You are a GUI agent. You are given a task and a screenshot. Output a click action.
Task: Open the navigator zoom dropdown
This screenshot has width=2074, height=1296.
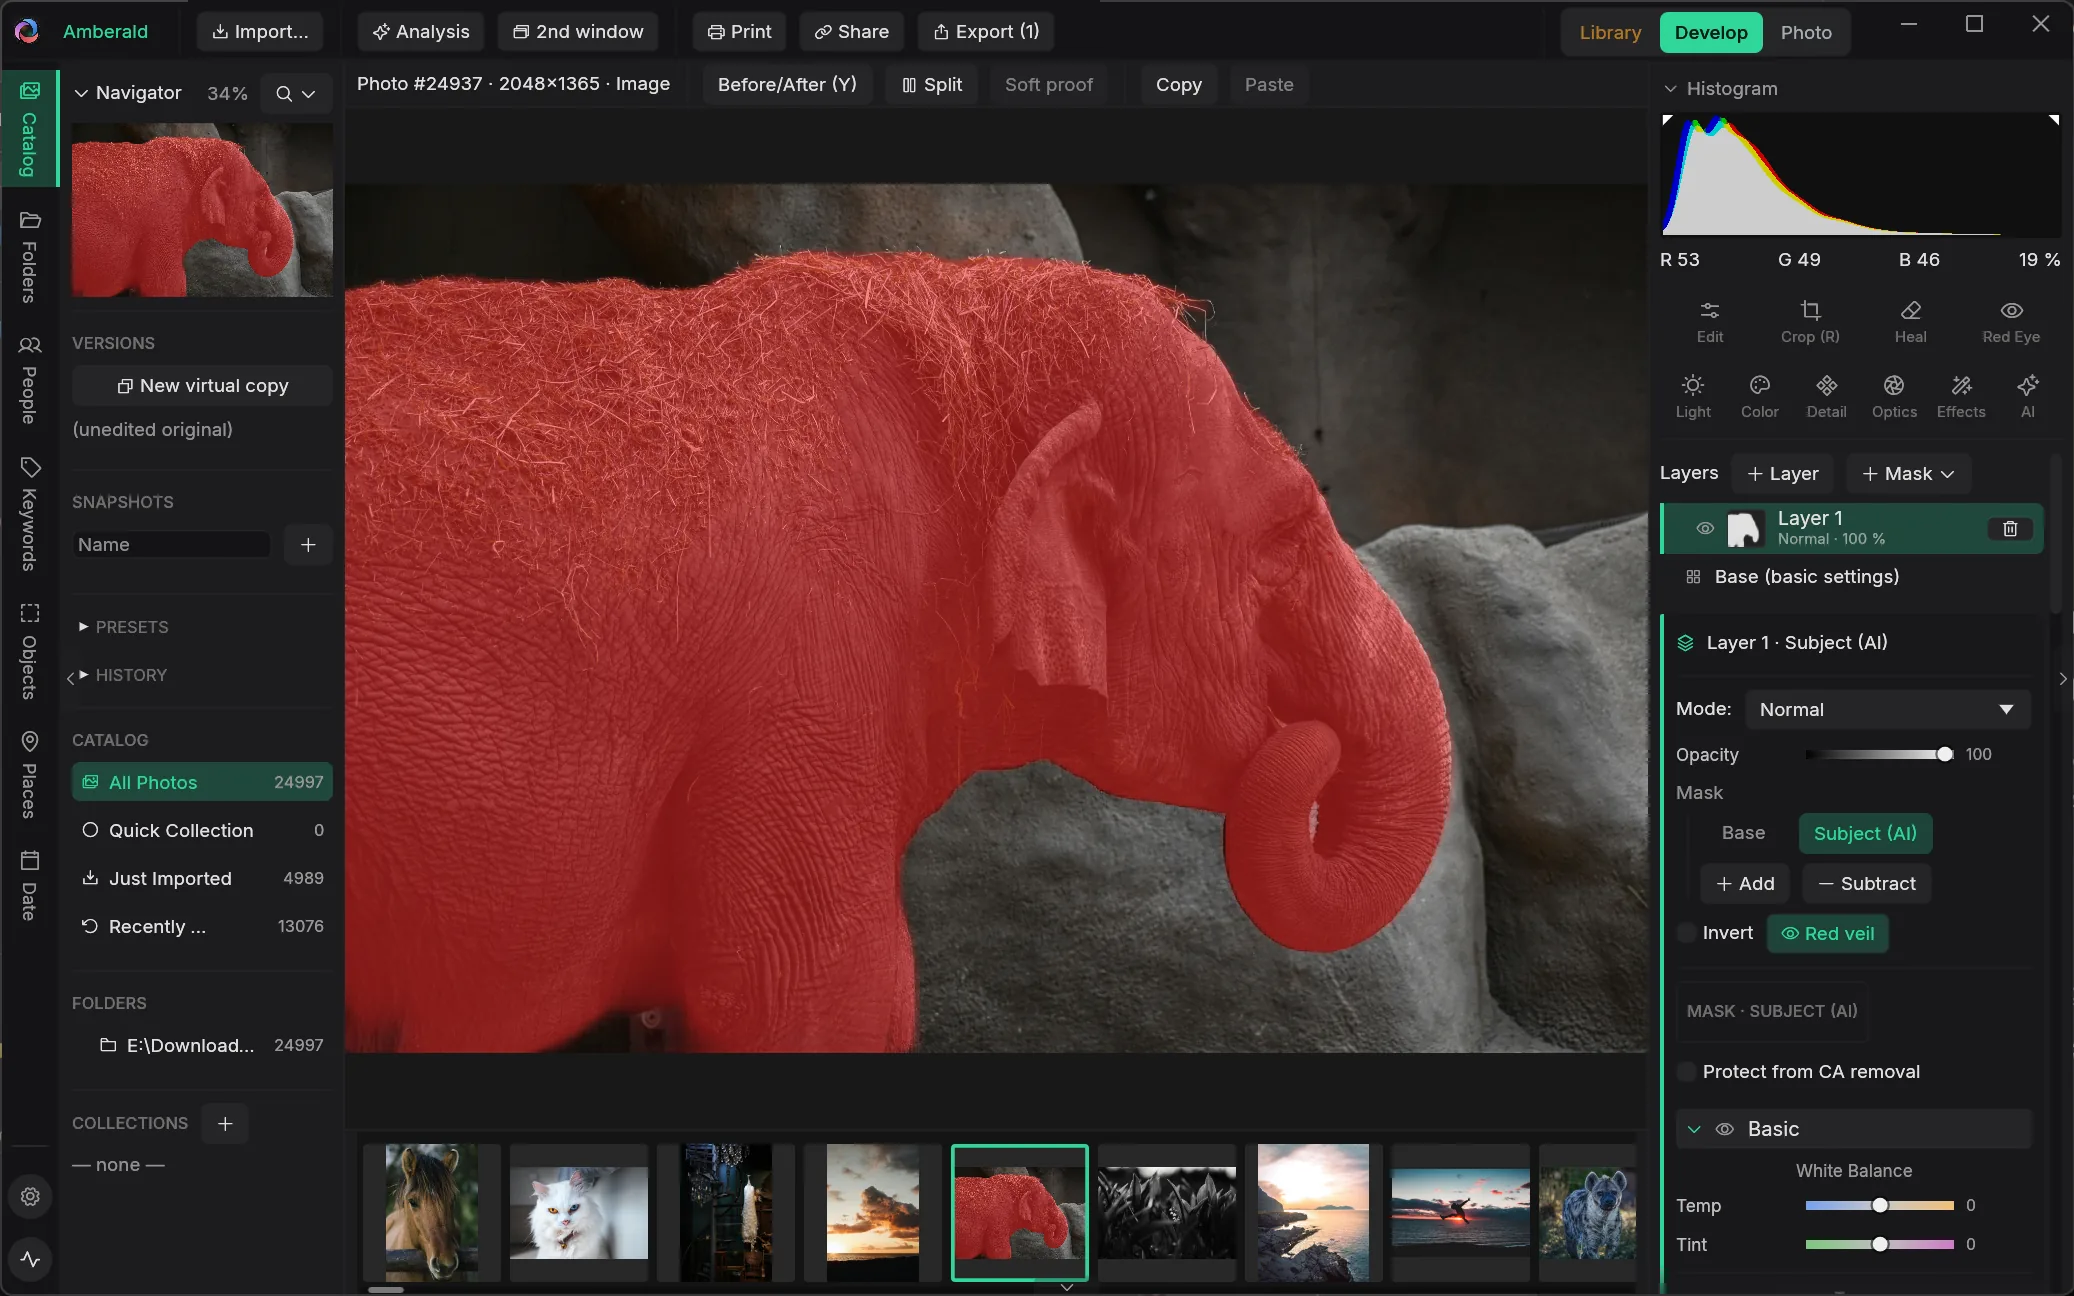click(x=296, y=93)
